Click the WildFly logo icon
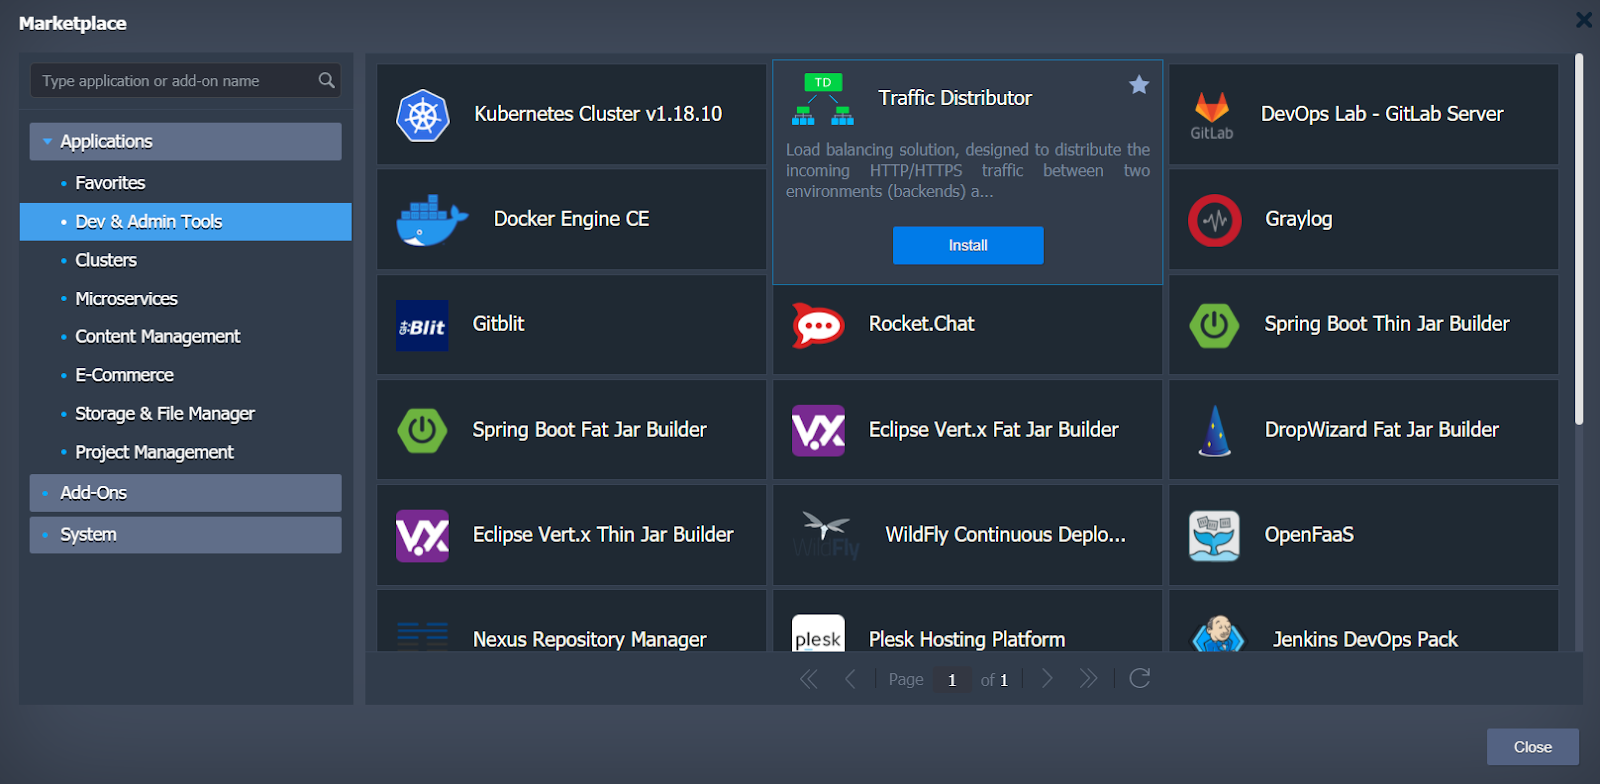1600x784 pixels. tap(826, 536)
